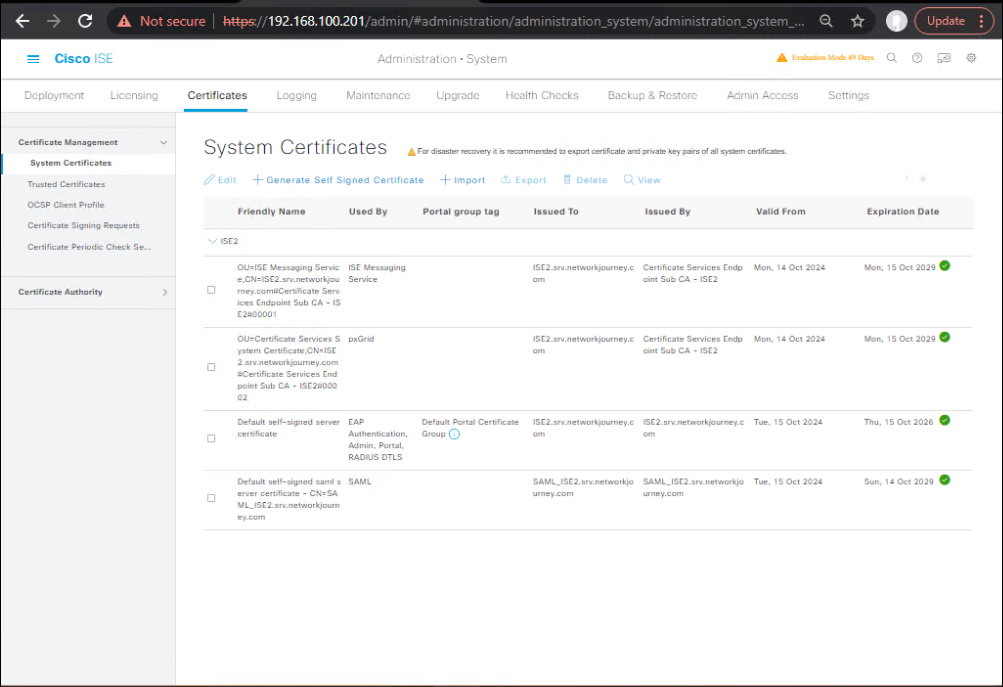Open the header gear settings icon
Image resolution: width=1003 pixels, height=687 pixels.
click(971, 58)
